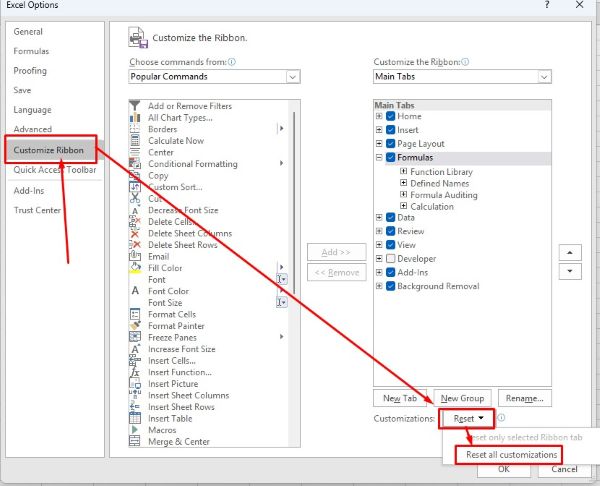Click the New Group button
Screen dimensions: 600x486
[x=462, y=398]
